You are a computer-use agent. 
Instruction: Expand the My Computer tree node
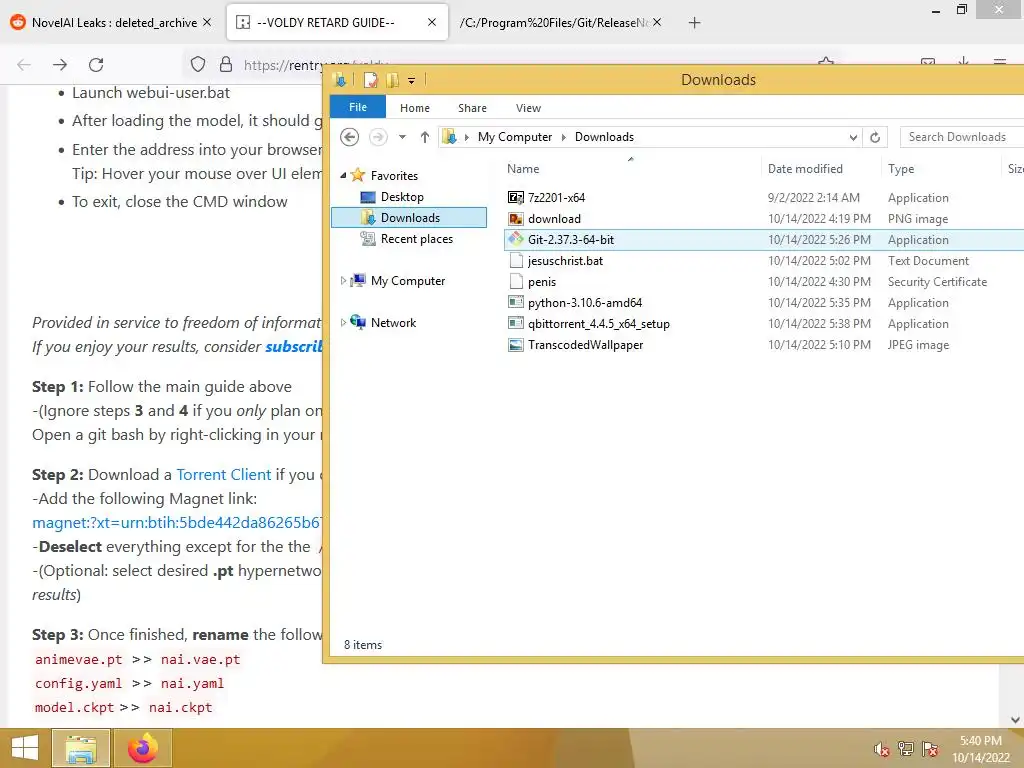tap(344, 281)
